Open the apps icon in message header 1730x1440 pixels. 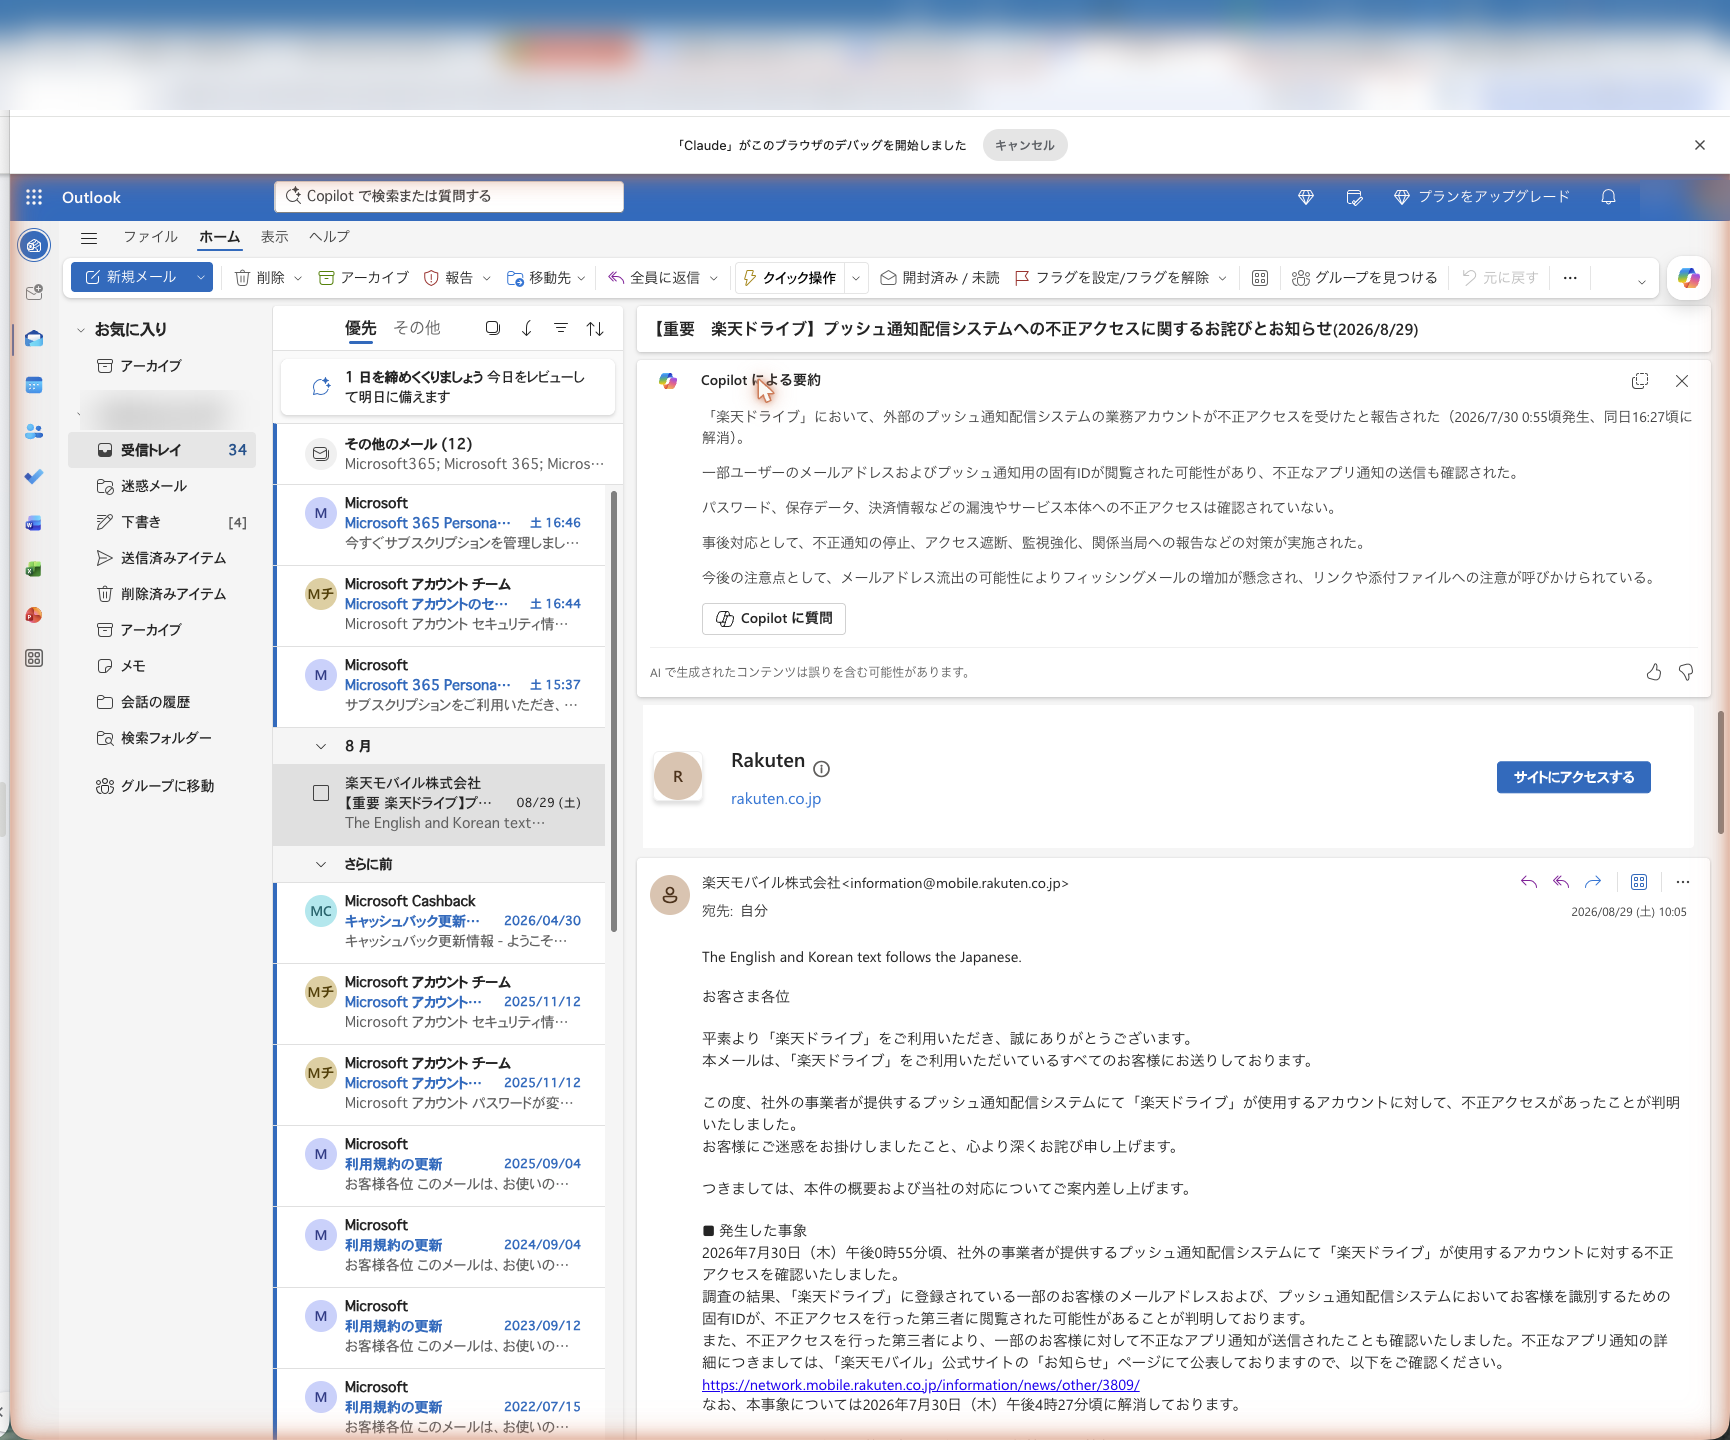click(x=1639, y=882)
